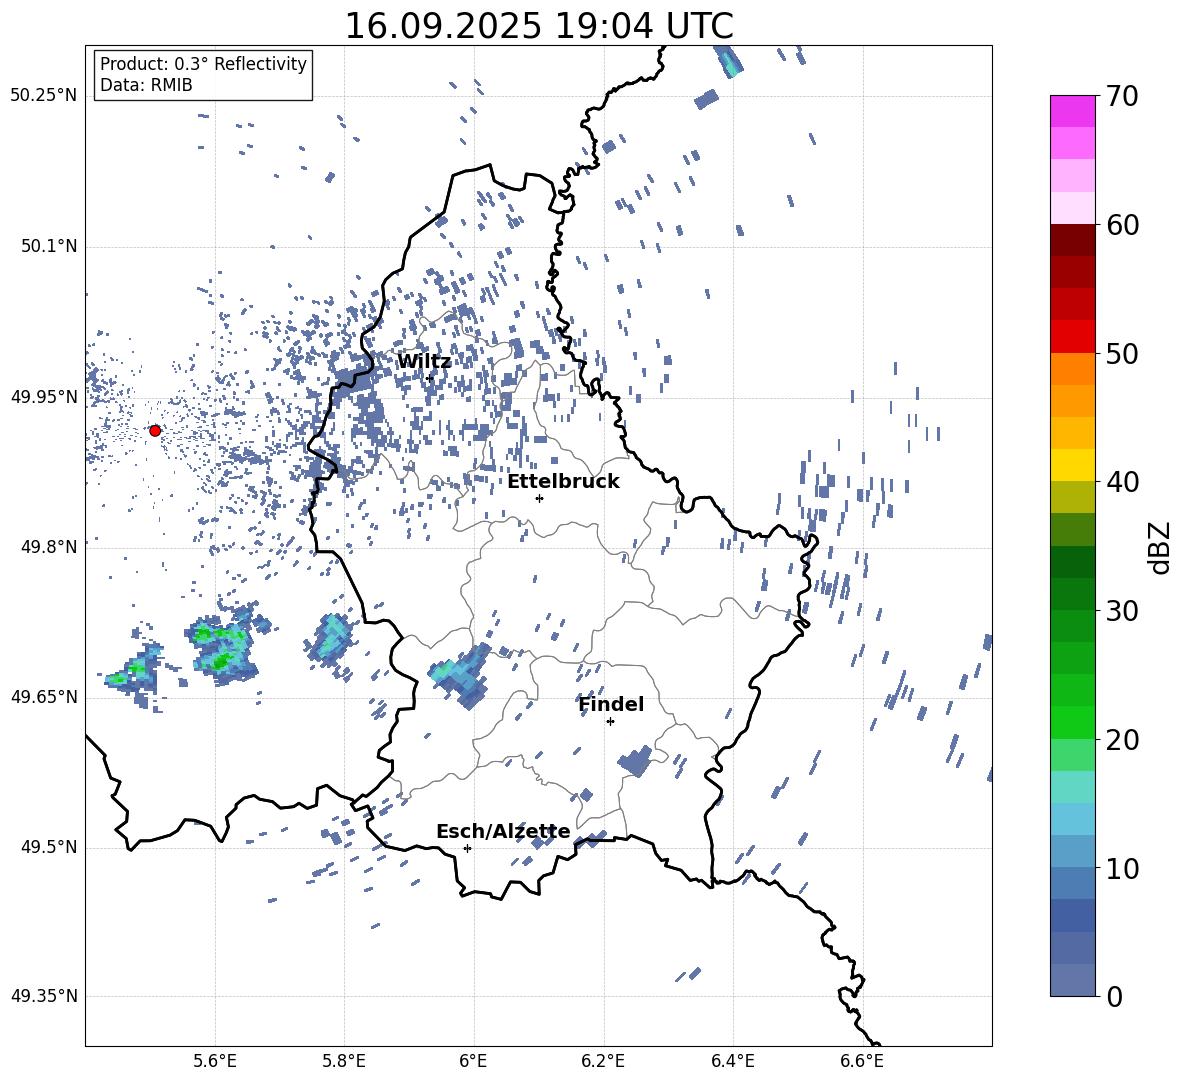Click the 16.09.2025 19:04 UTC title

coord(538,26)
